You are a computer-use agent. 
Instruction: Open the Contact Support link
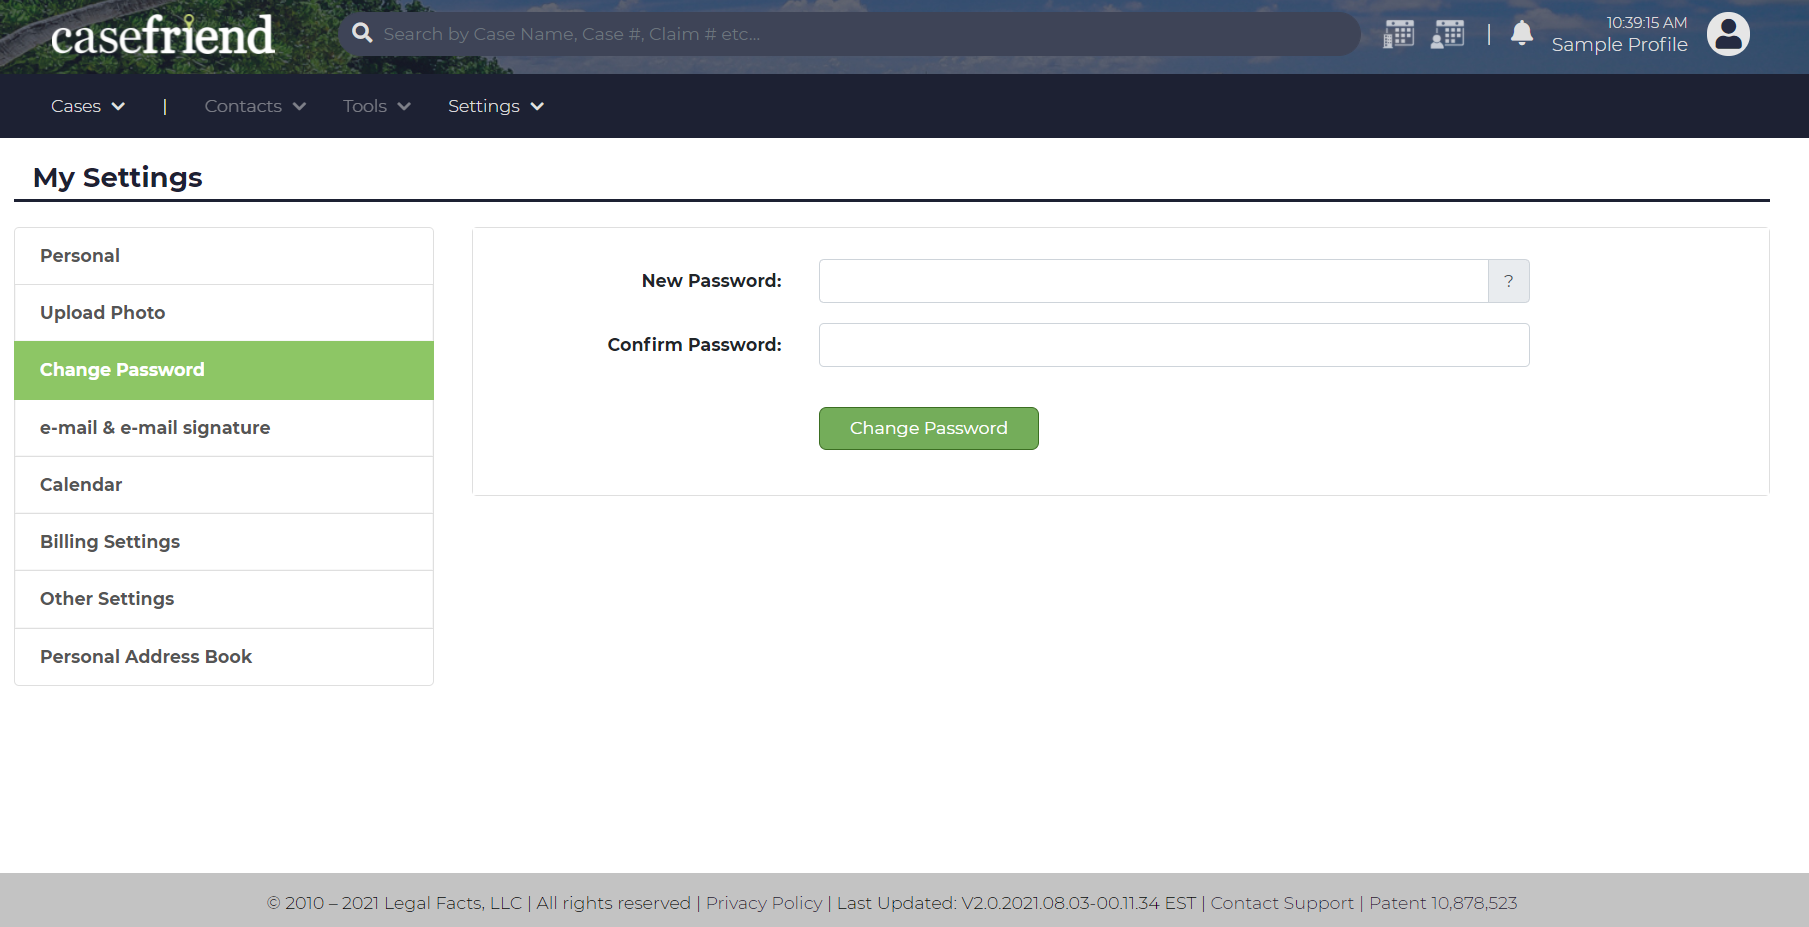click(x=1282, y=903)
